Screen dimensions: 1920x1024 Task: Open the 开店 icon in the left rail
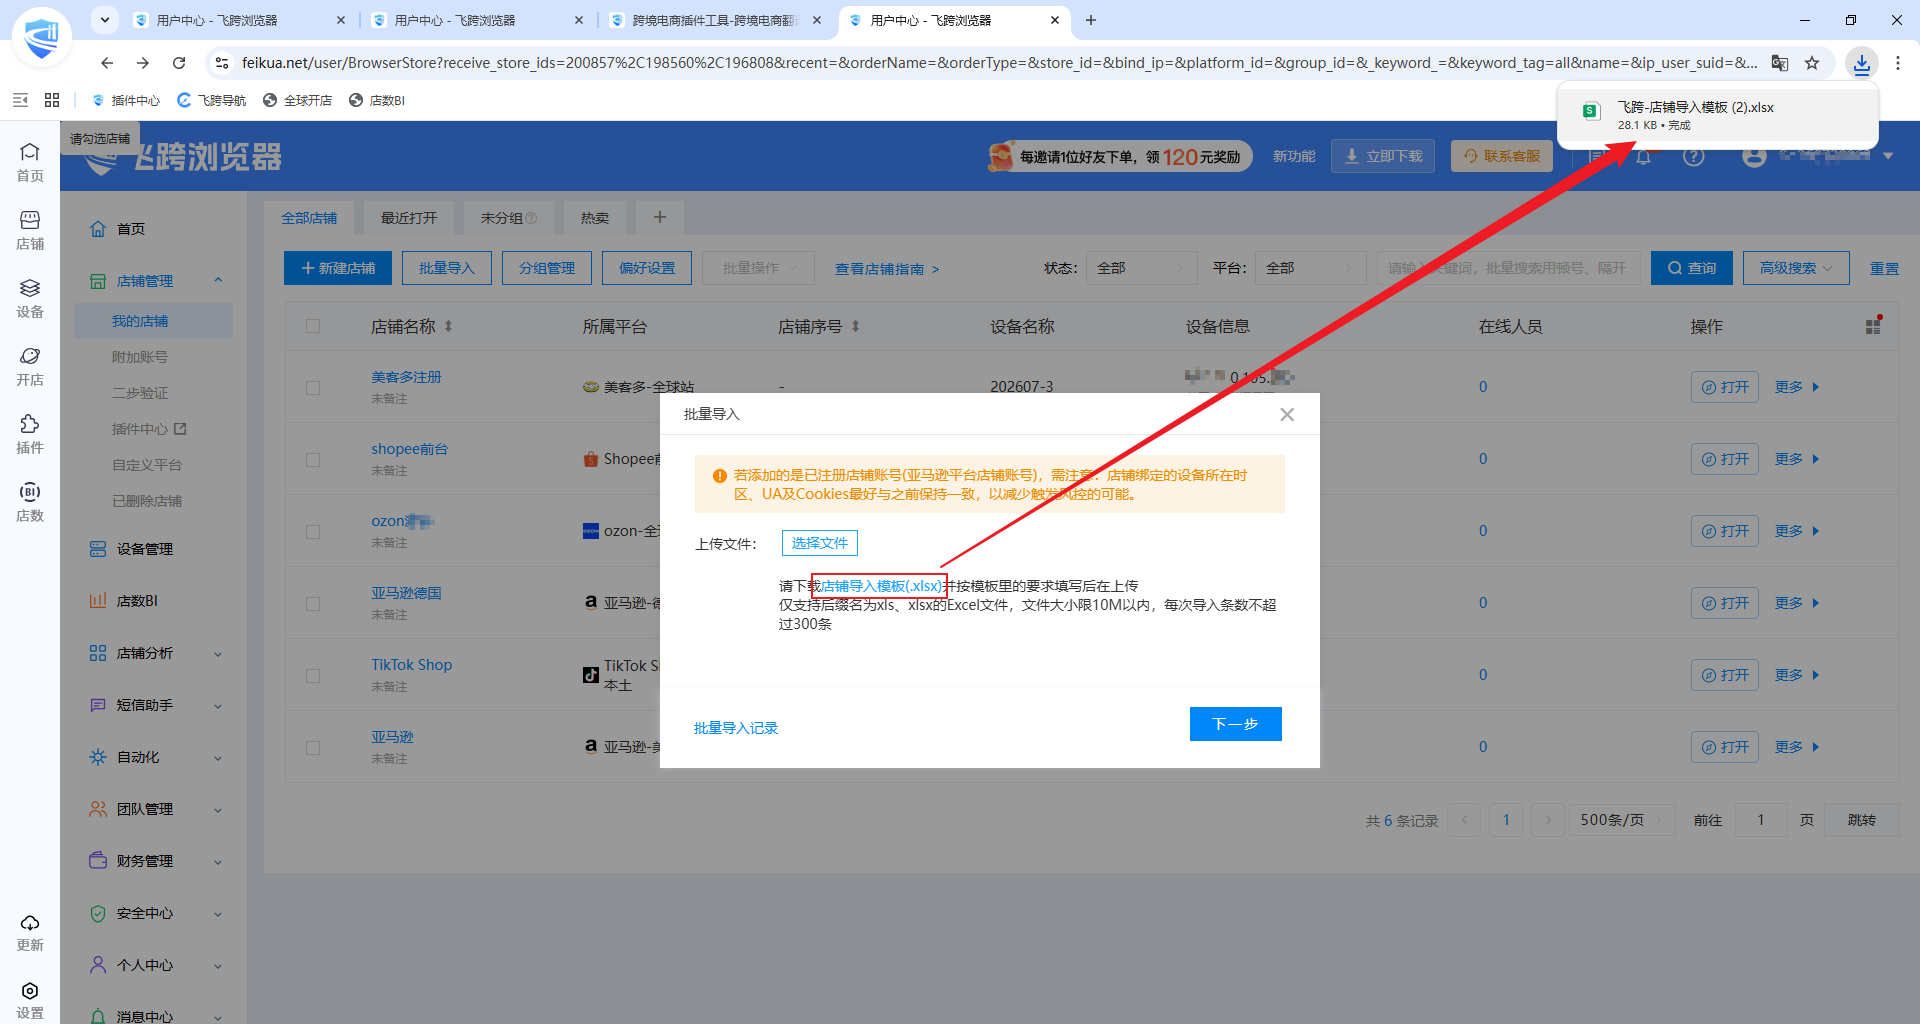point(30,366)
